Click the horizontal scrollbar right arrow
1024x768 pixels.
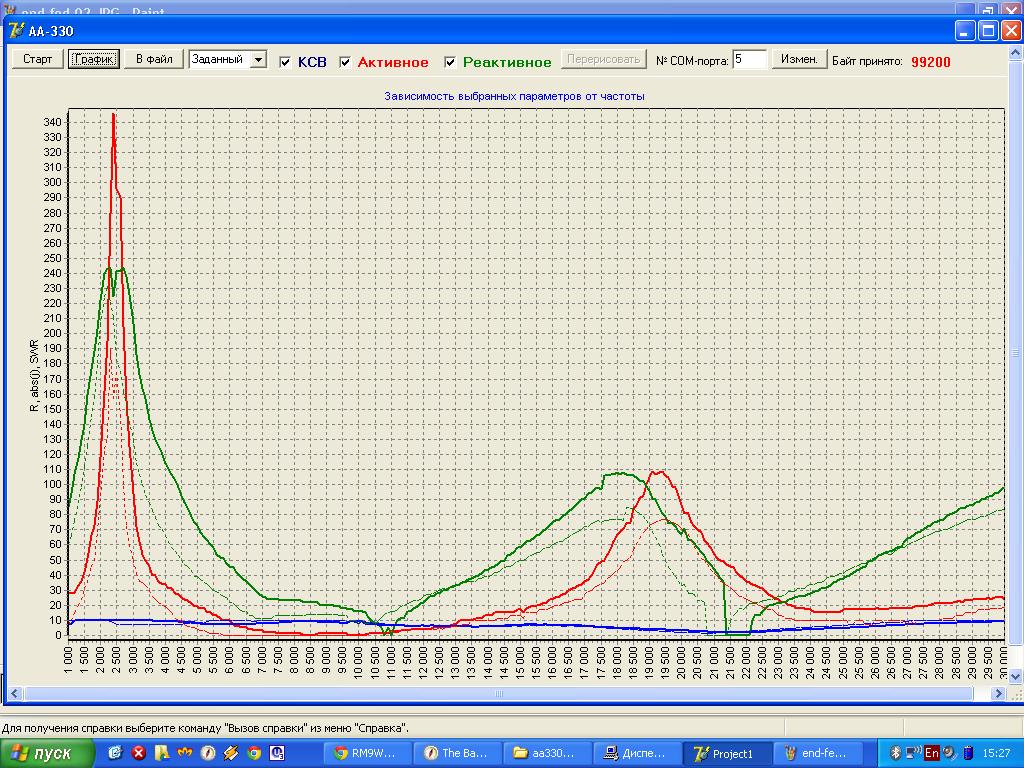pyautogui.click(x=998, y=694)
